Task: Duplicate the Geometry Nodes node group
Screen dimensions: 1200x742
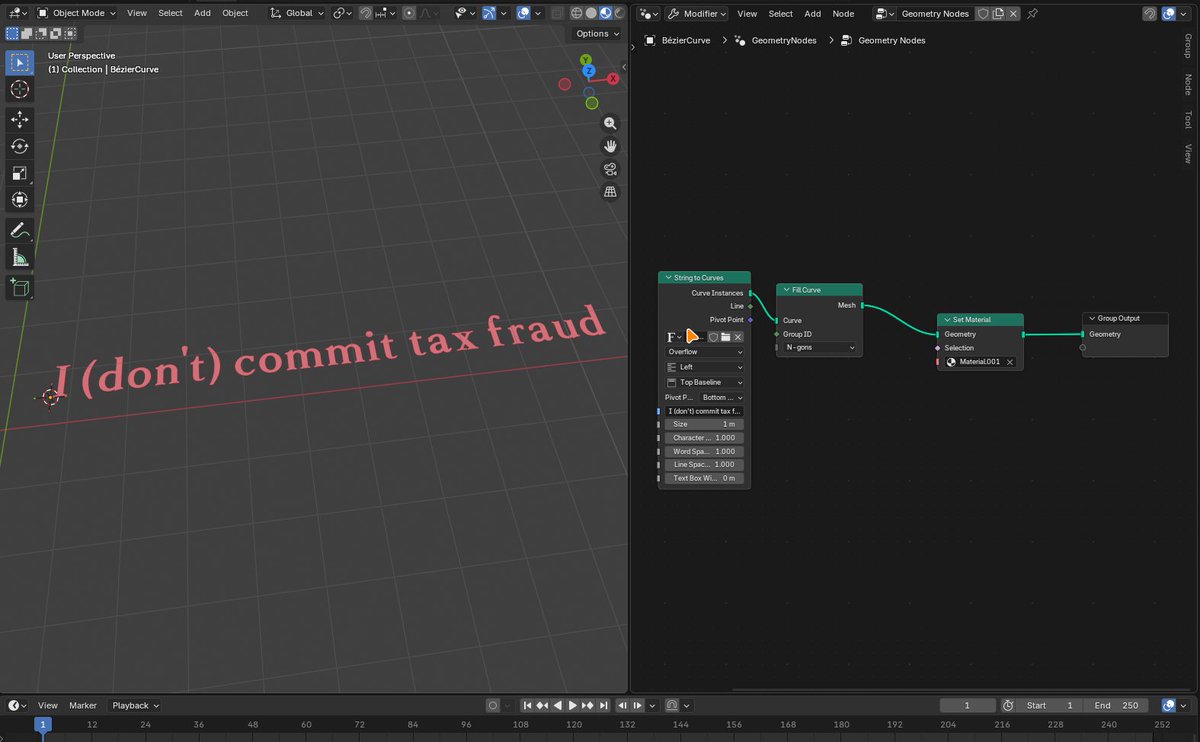Action: pyautogui.click(x=998, y=14)
